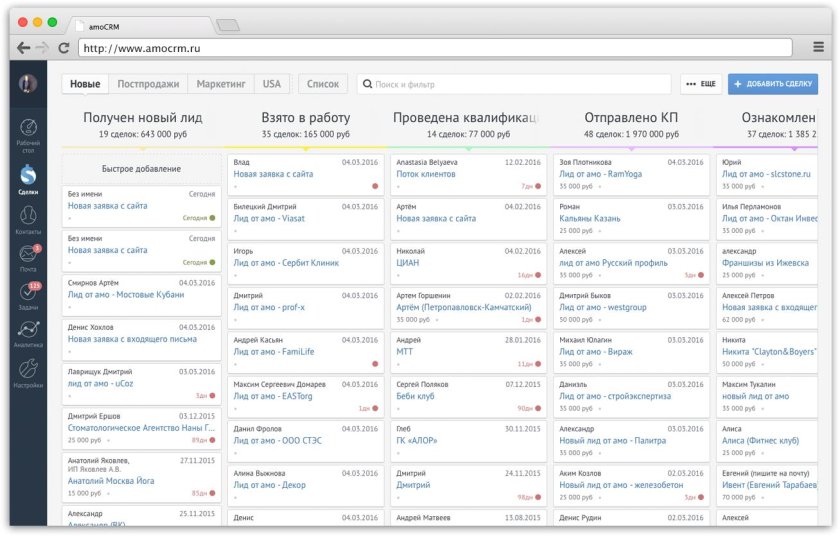Viewport: 840px width, 536px height.
Task: Select the Постпродажи pipeline tab
Action: (x=148, y=84)
